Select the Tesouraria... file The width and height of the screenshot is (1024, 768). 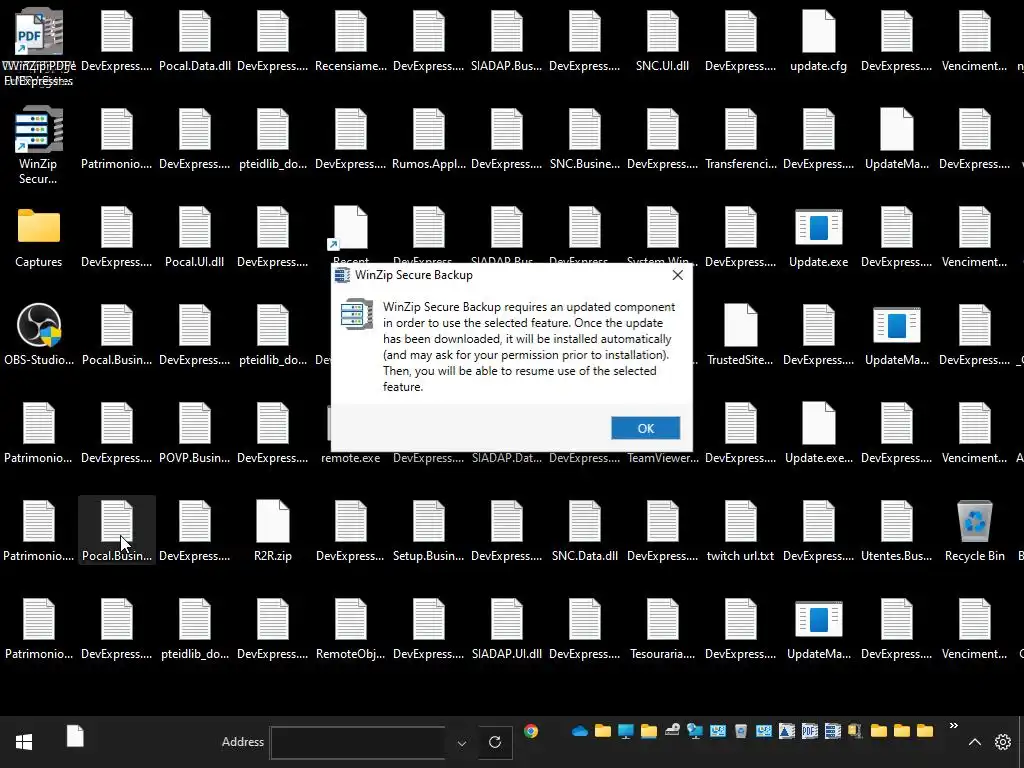click(x=662, y=629)
